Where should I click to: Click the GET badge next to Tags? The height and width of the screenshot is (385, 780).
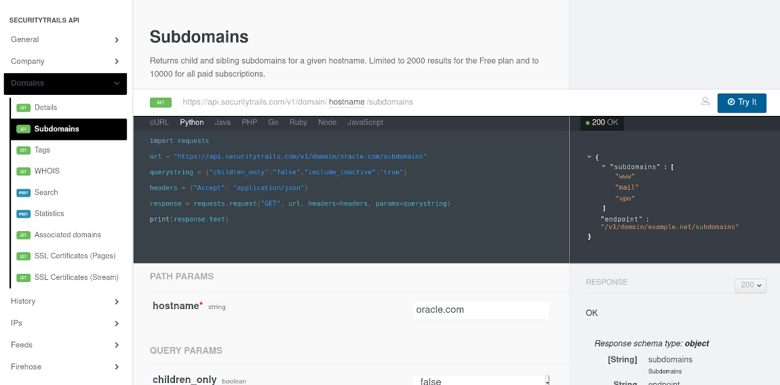pos(23,150)
